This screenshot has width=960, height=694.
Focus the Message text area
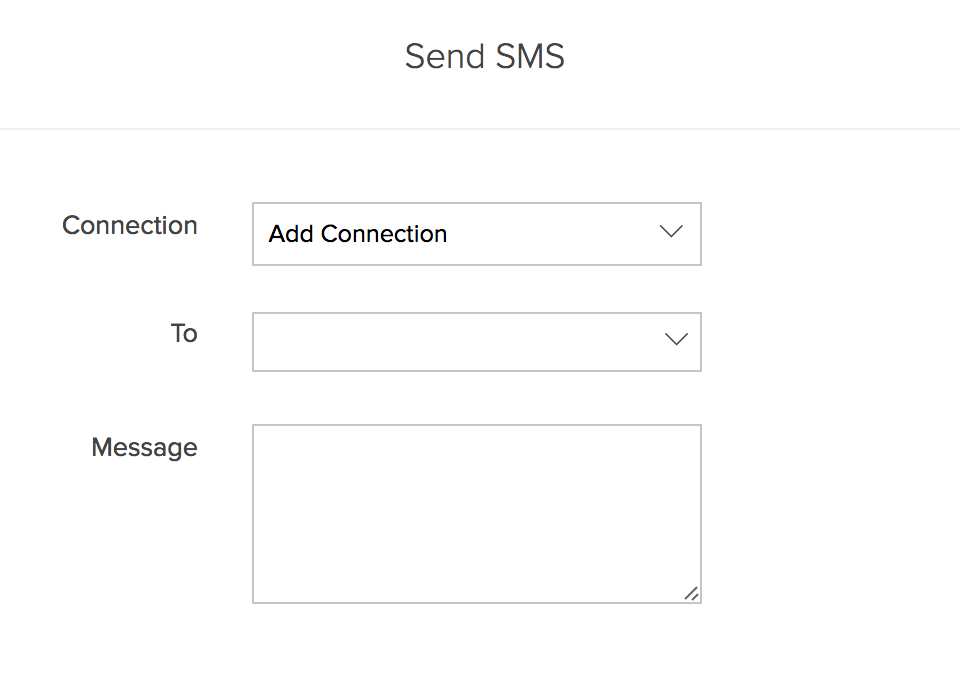coord(476,513)
